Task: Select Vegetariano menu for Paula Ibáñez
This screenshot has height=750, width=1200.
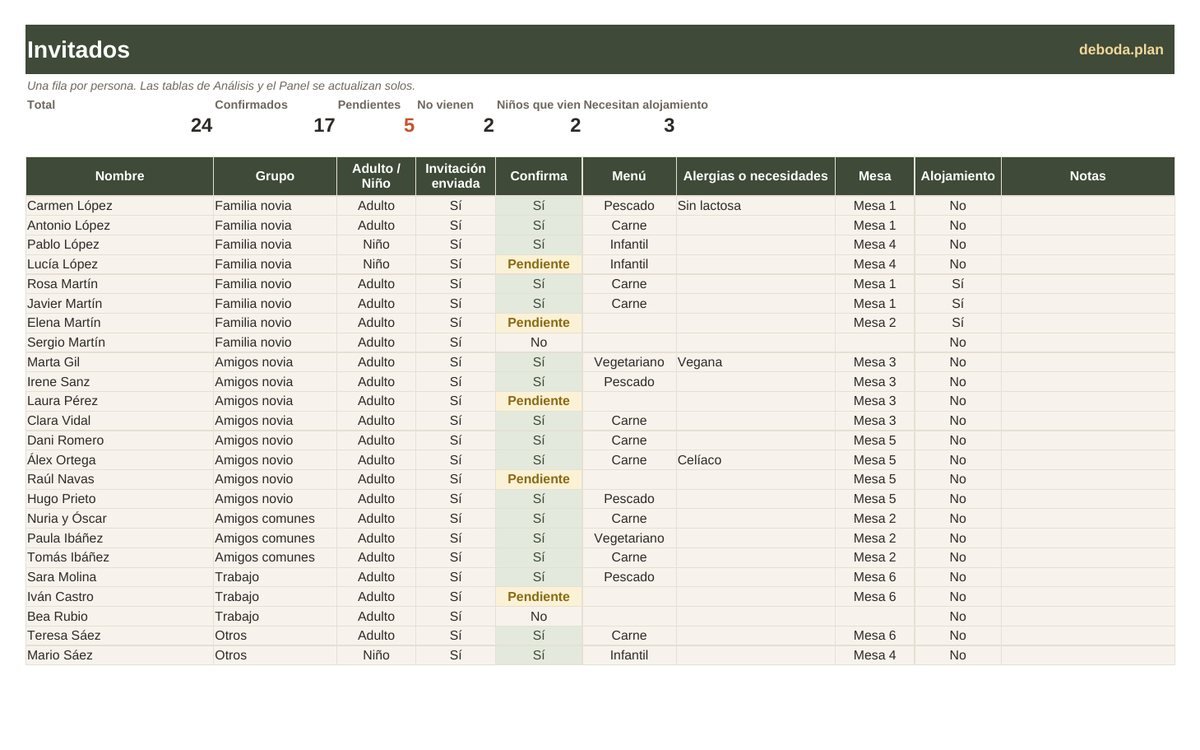Action: click(x=629, y=538)
